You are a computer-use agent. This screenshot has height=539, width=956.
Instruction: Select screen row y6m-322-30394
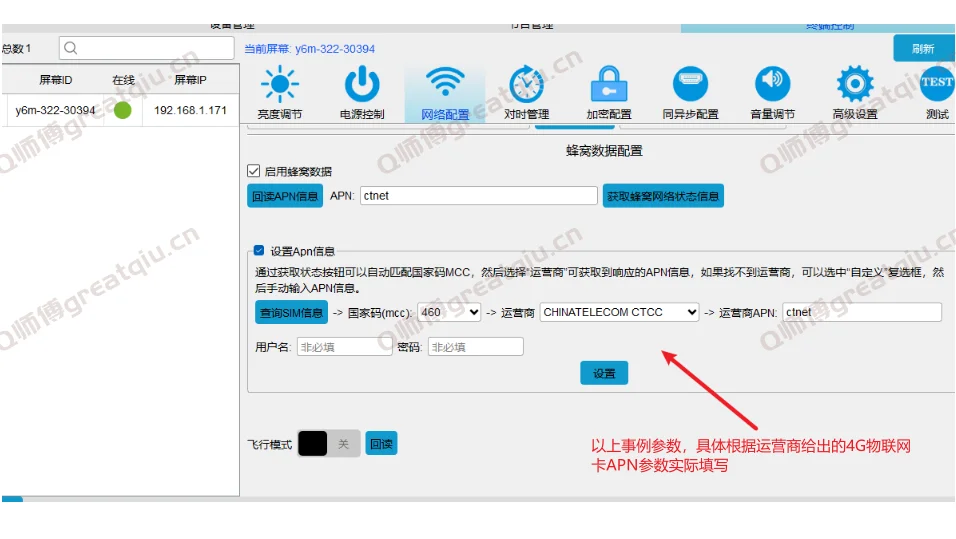pyautogui.click(x=56, y=110)
